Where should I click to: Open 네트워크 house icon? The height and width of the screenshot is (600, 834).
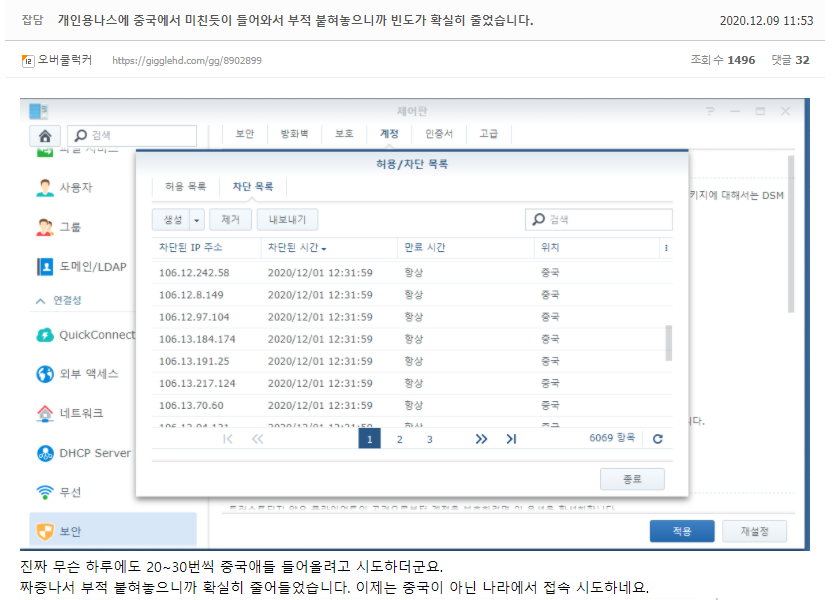pos(45,413)
